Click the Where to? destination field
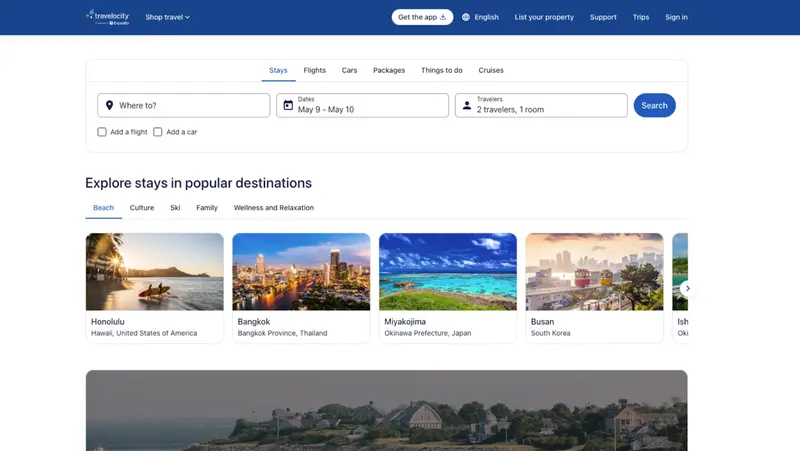This screenshot has height=451, width=800. [184, 105]
